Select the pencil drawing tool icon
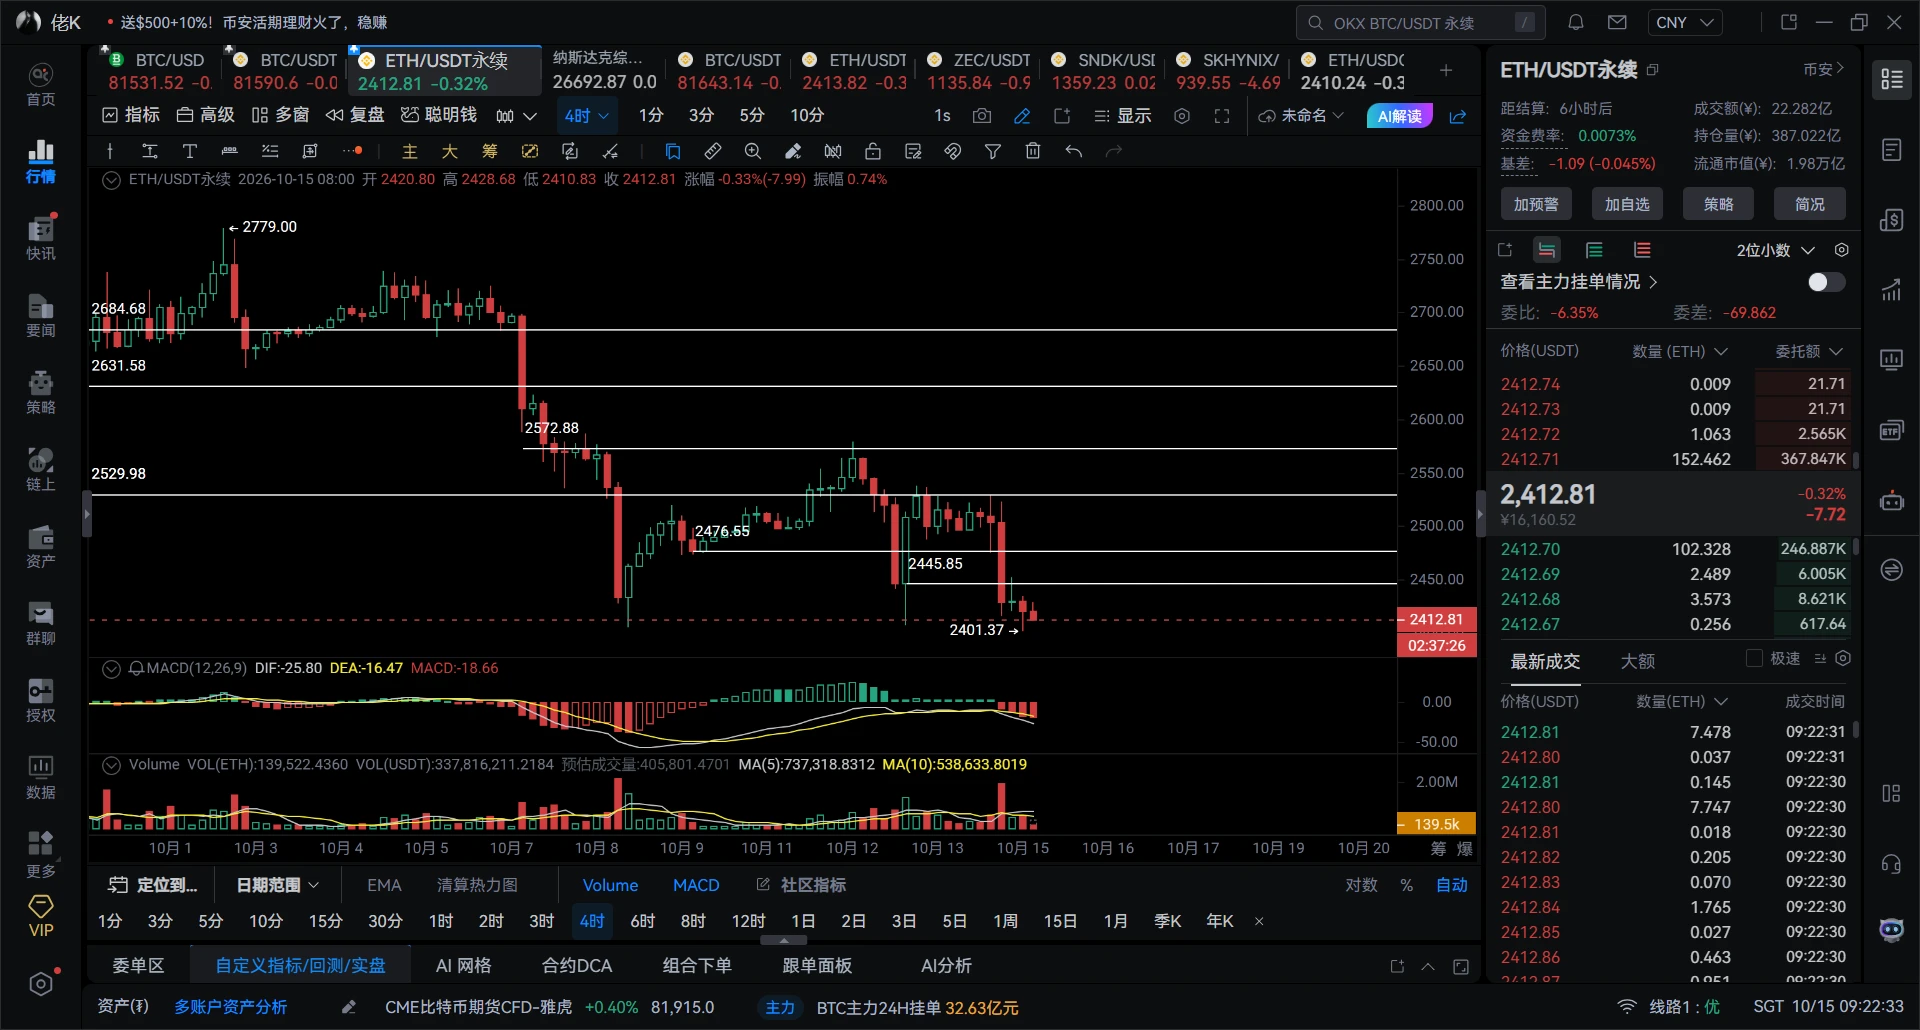1920x1030 pixels. pyautogui.click(x=1022, y=116)
